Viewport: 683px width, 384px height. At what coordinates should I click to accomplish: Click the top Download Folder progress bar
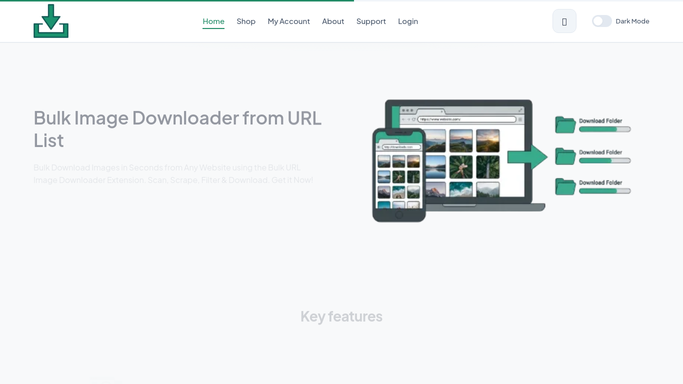click(605, 129)
